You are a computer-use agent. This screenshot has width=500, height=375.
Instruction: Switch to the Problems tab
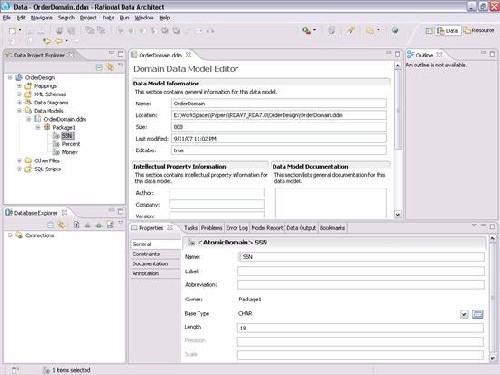211,228
